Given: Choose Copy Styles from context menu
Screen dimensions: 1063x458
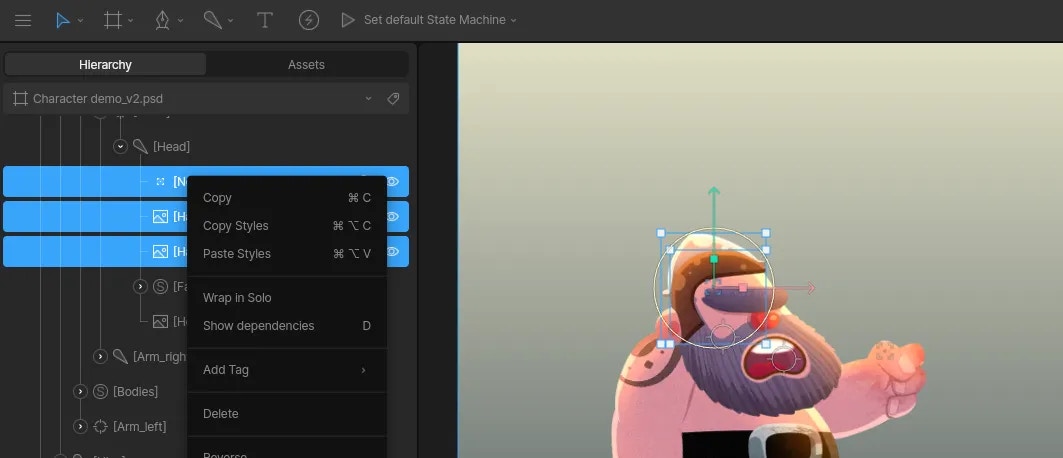Looking at the screenshot, I should click(287, 226).
